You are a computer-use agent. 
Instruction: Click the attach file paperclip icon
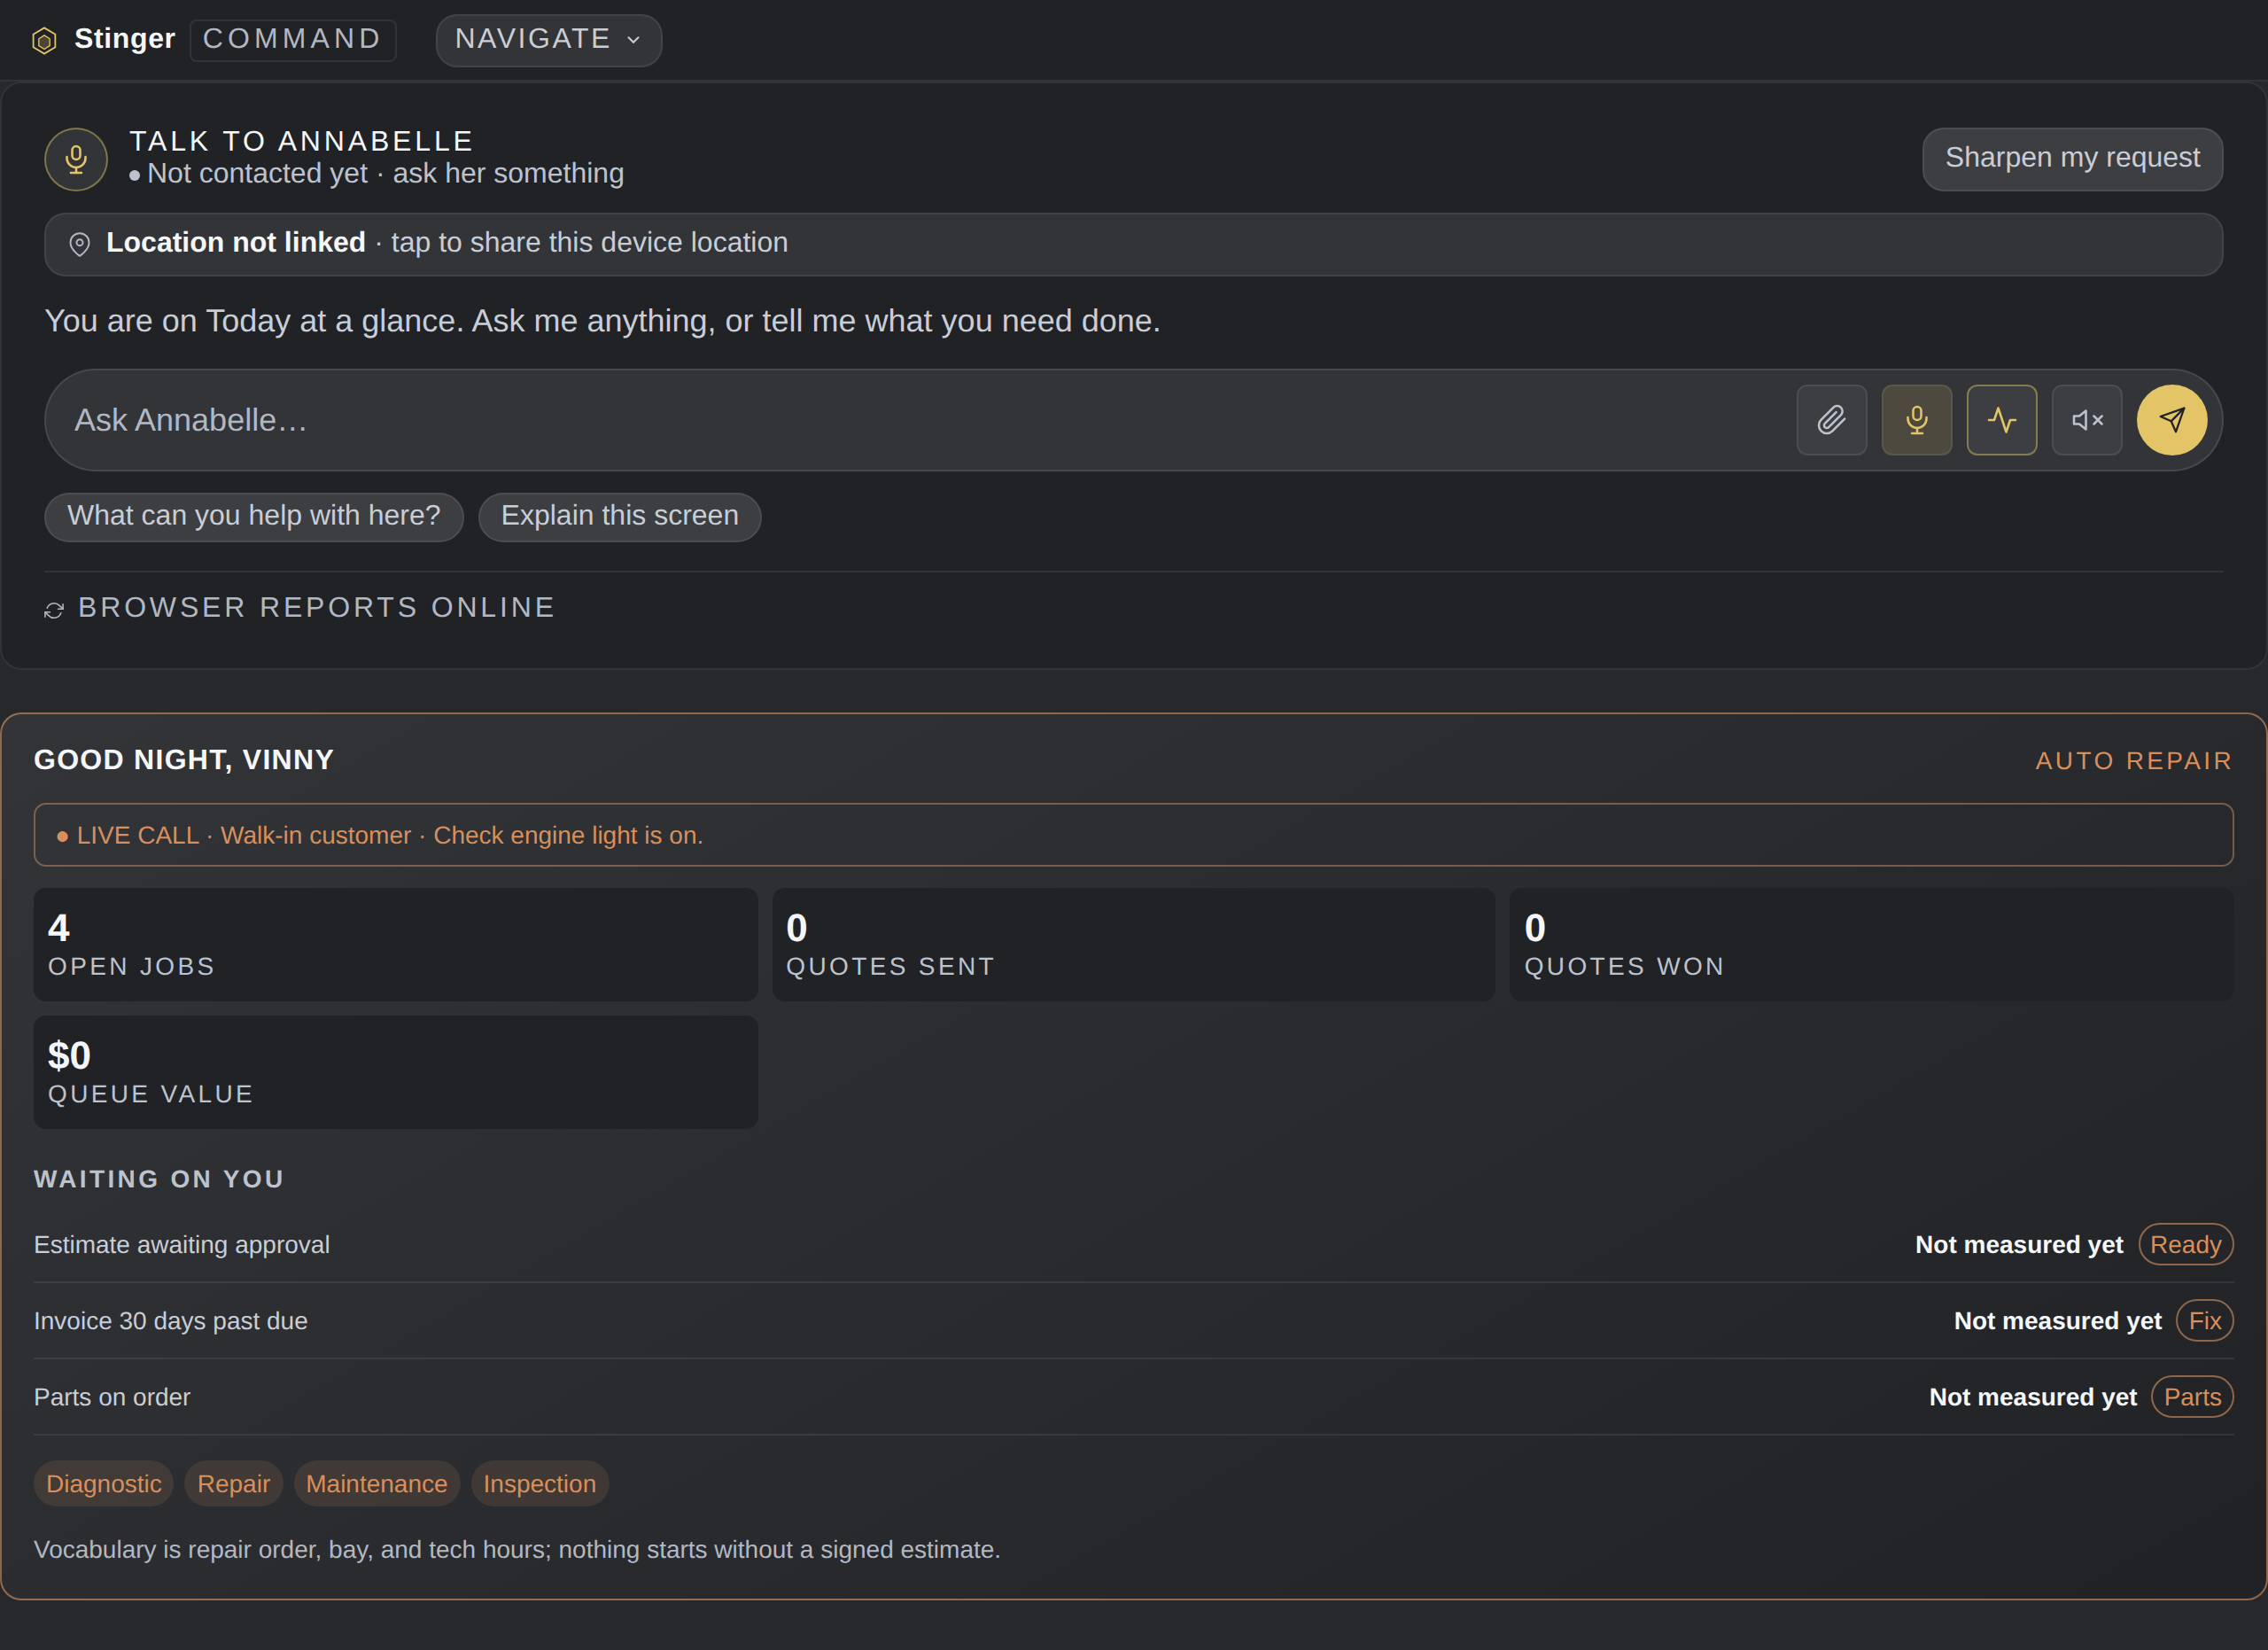pyautogui.click(x=1831, y=420)
